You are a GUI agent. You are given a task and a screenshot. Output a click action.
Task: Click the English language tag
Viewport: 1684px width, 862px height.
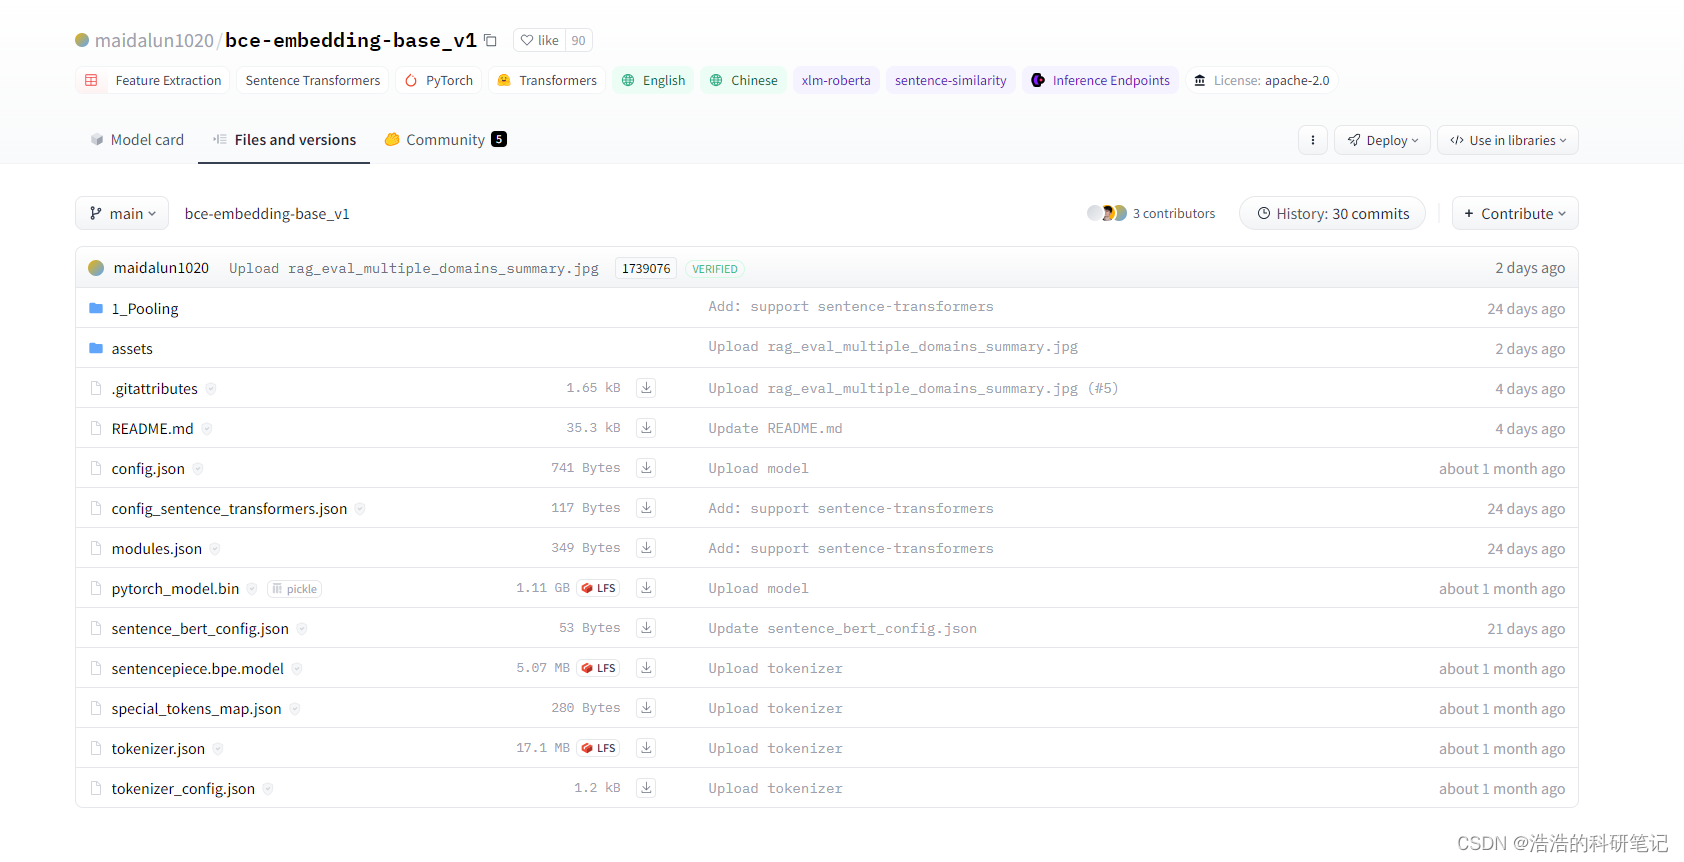point(654,80)
